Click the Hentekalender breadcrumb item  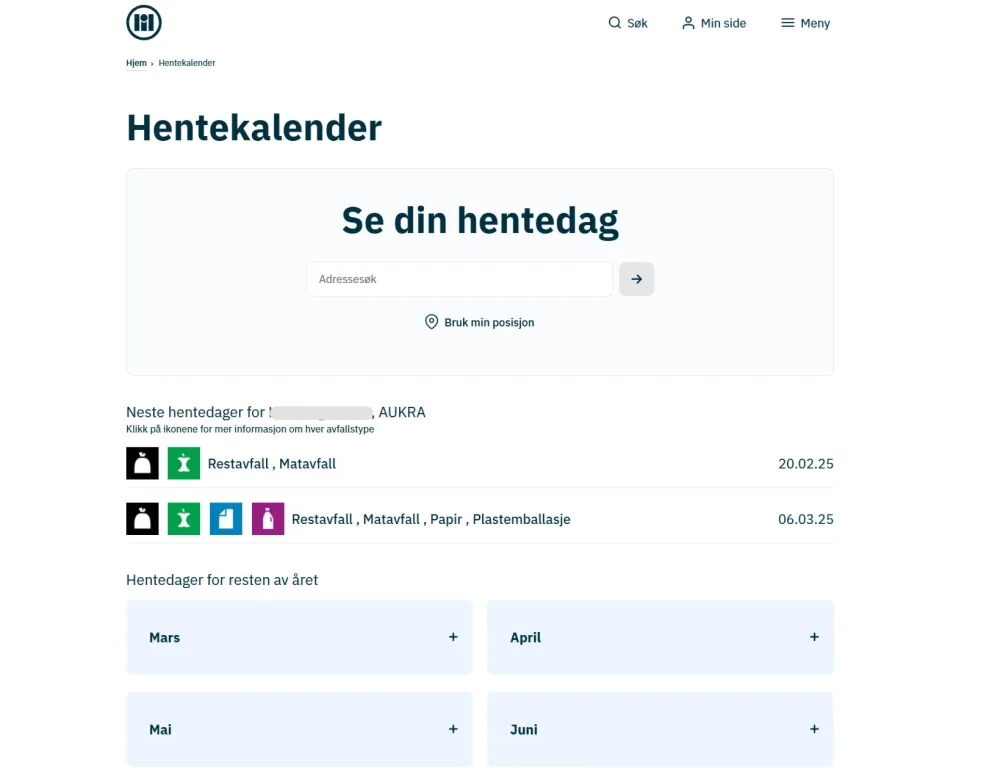(x=187, y=63)
